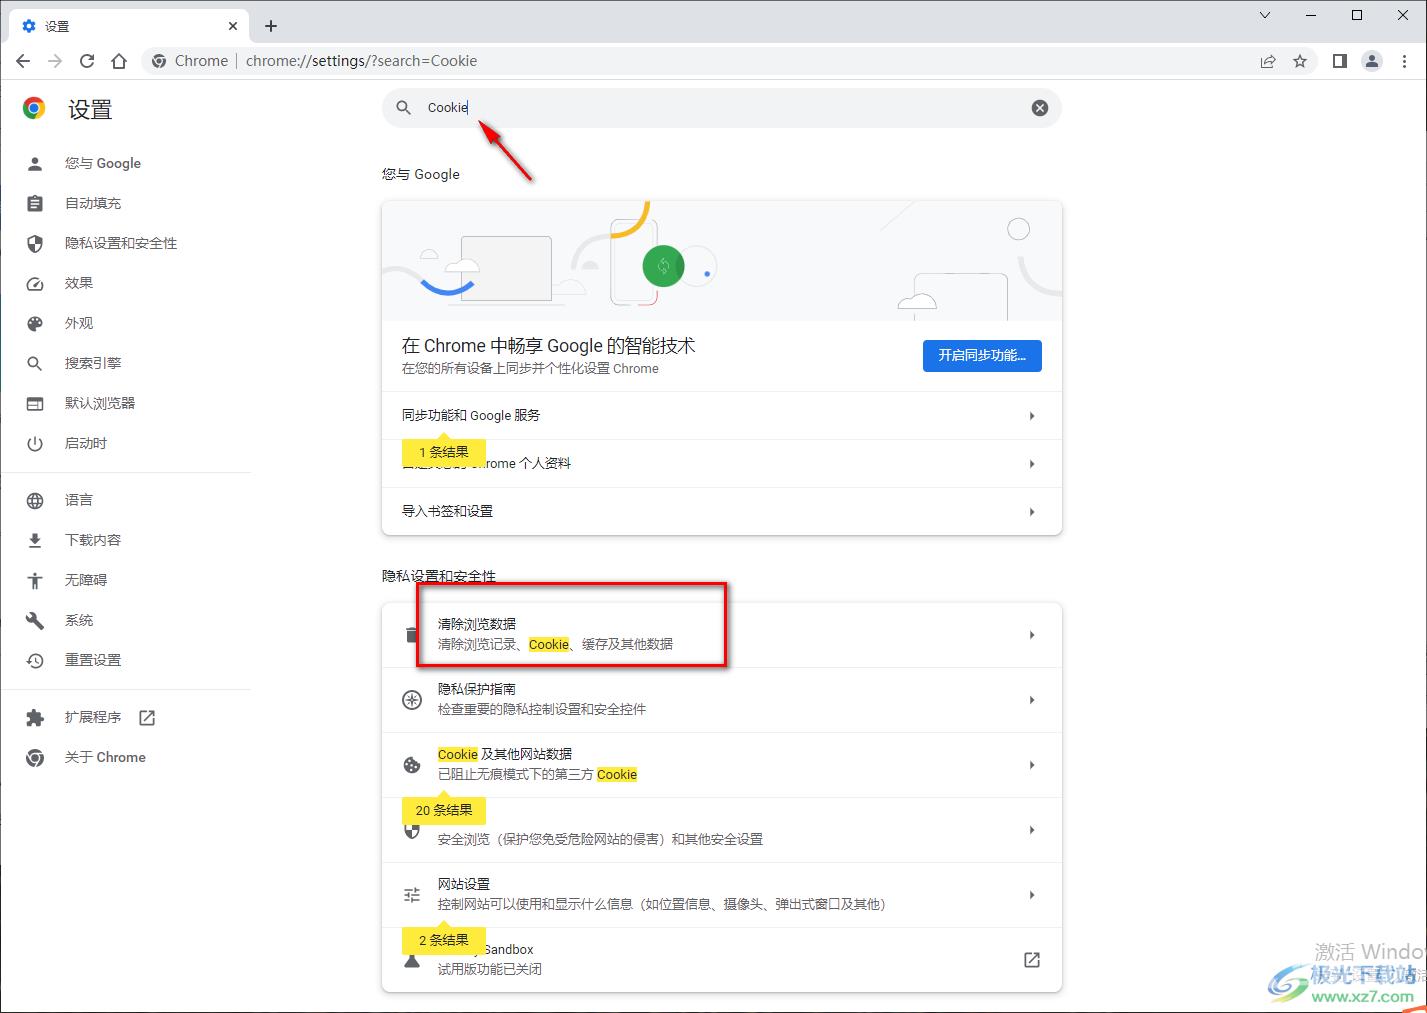This screenshot has width=1427, height=1013.
Task: Reload the page with the refresh icon
Action: pyautogui.click(x=87, y=61)
